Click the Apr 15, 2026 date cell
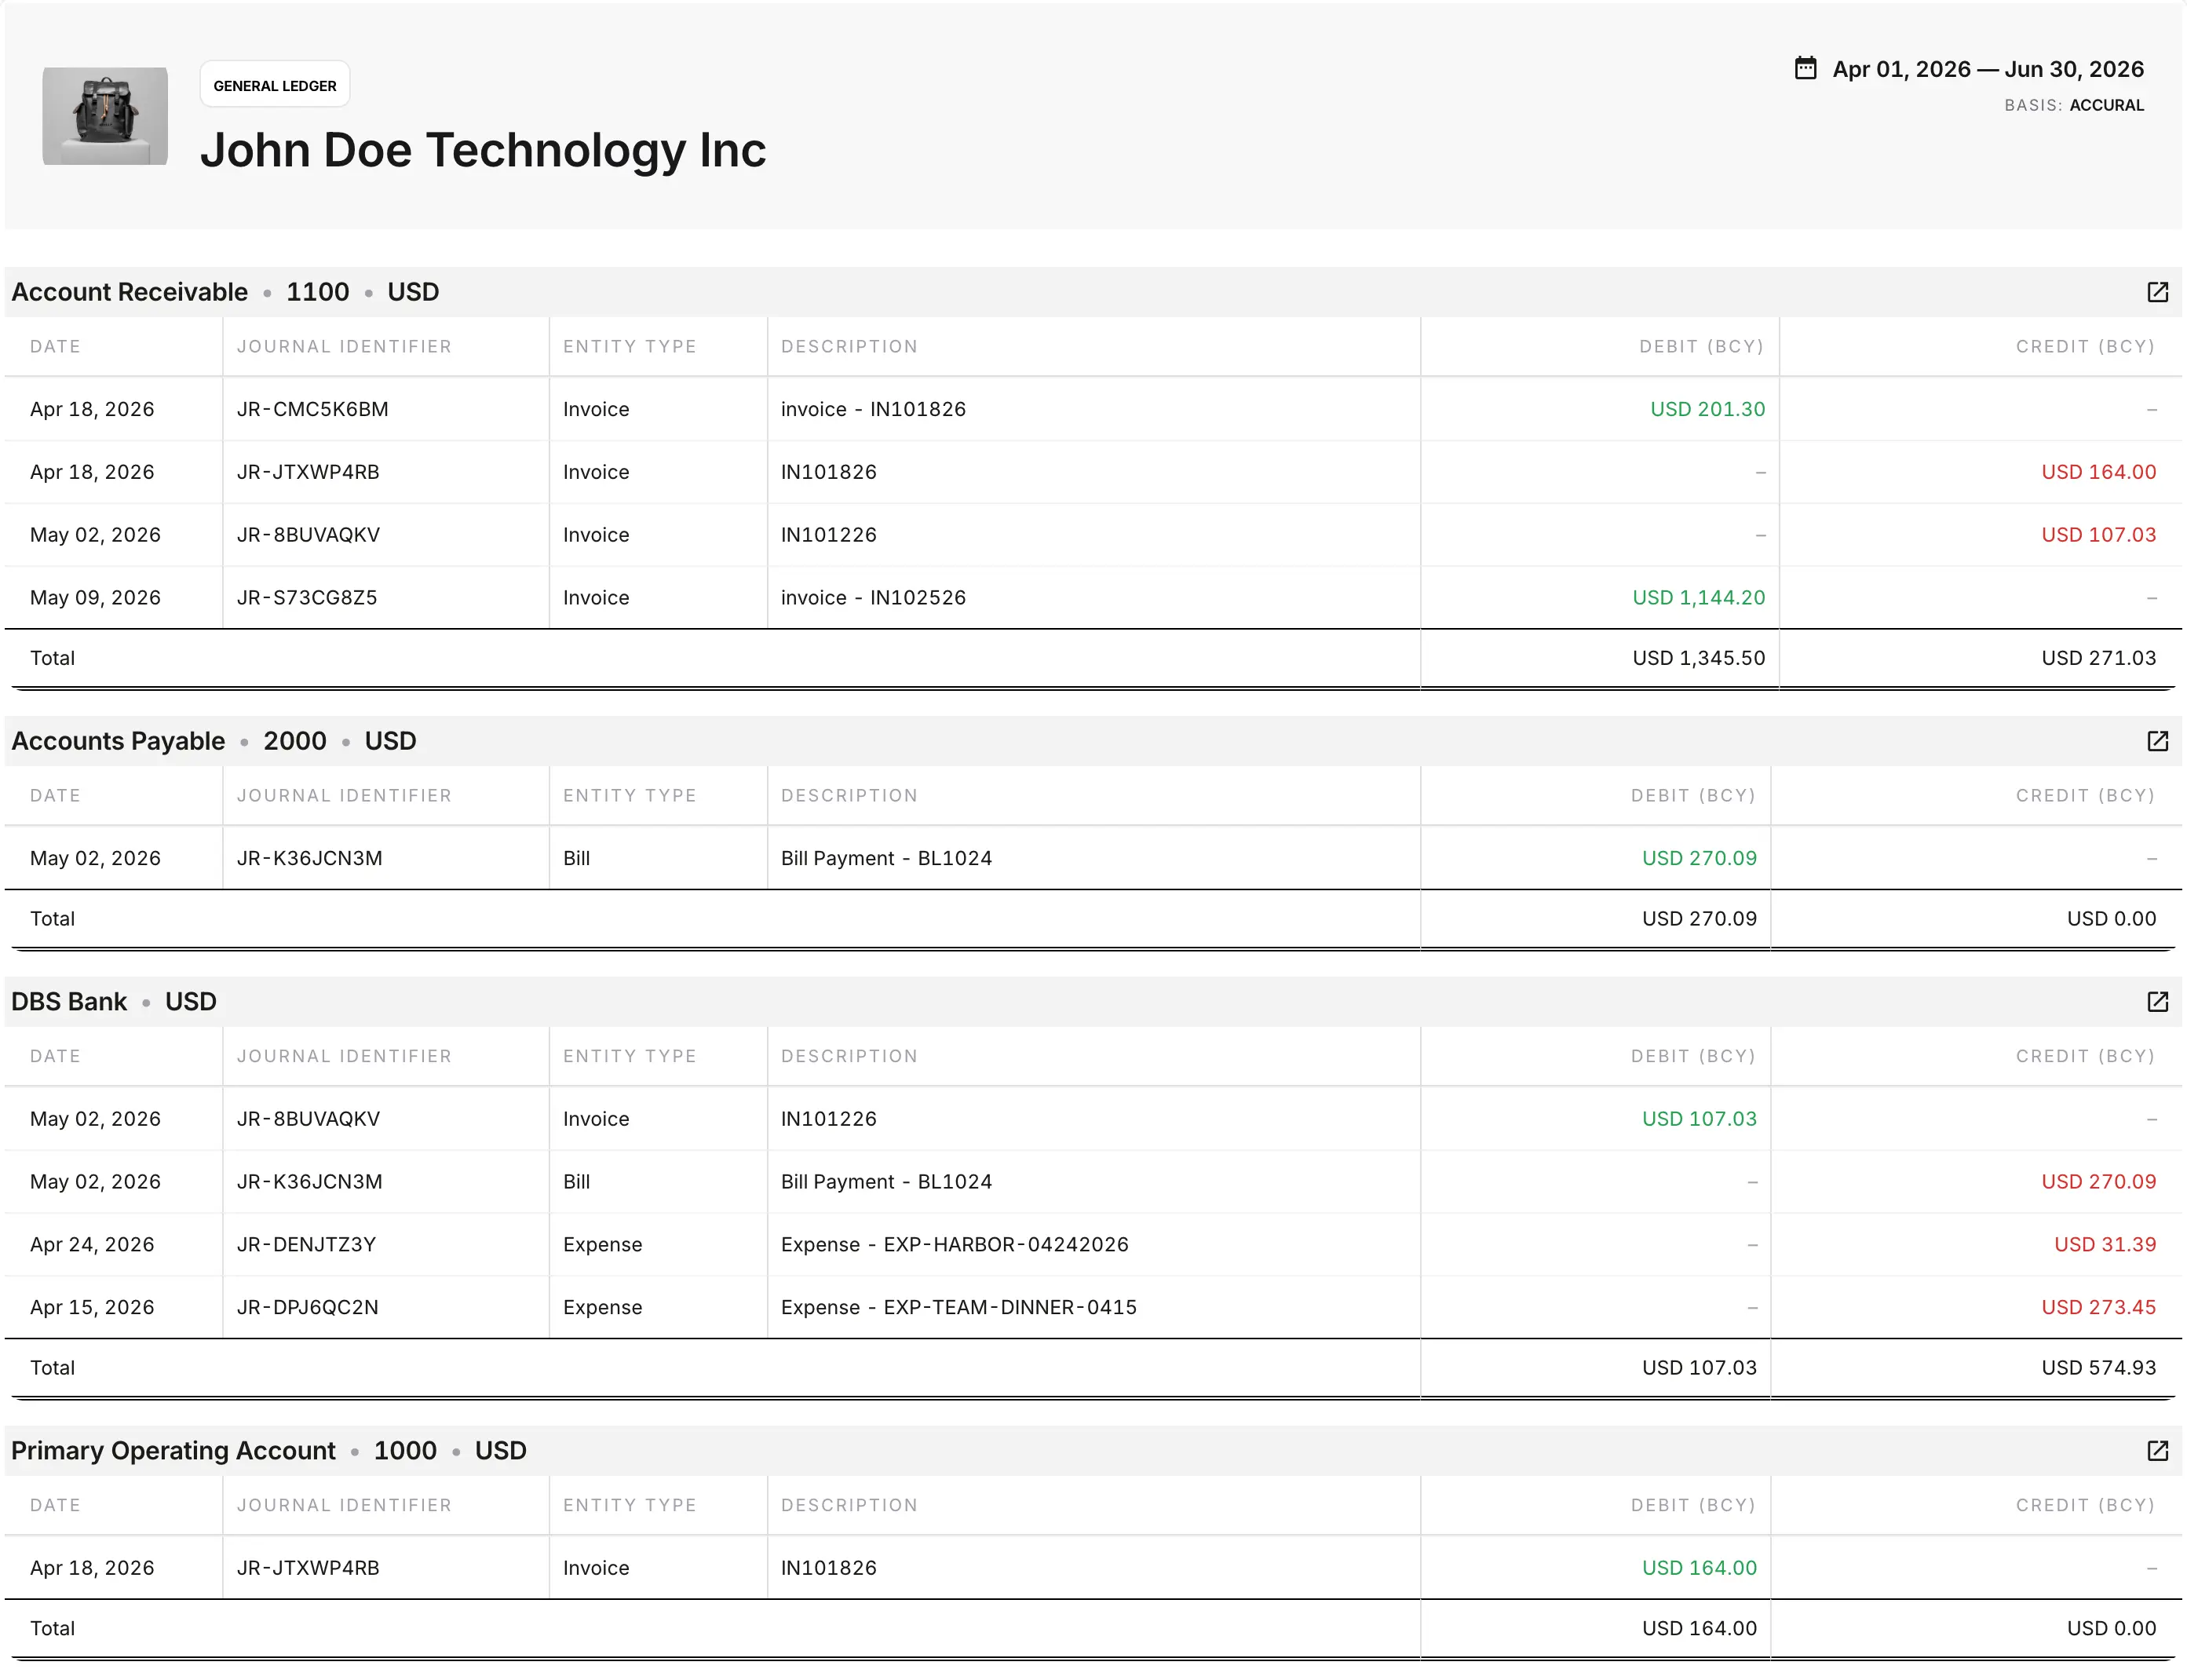 pyautogui.click(x=92, y=1308)
